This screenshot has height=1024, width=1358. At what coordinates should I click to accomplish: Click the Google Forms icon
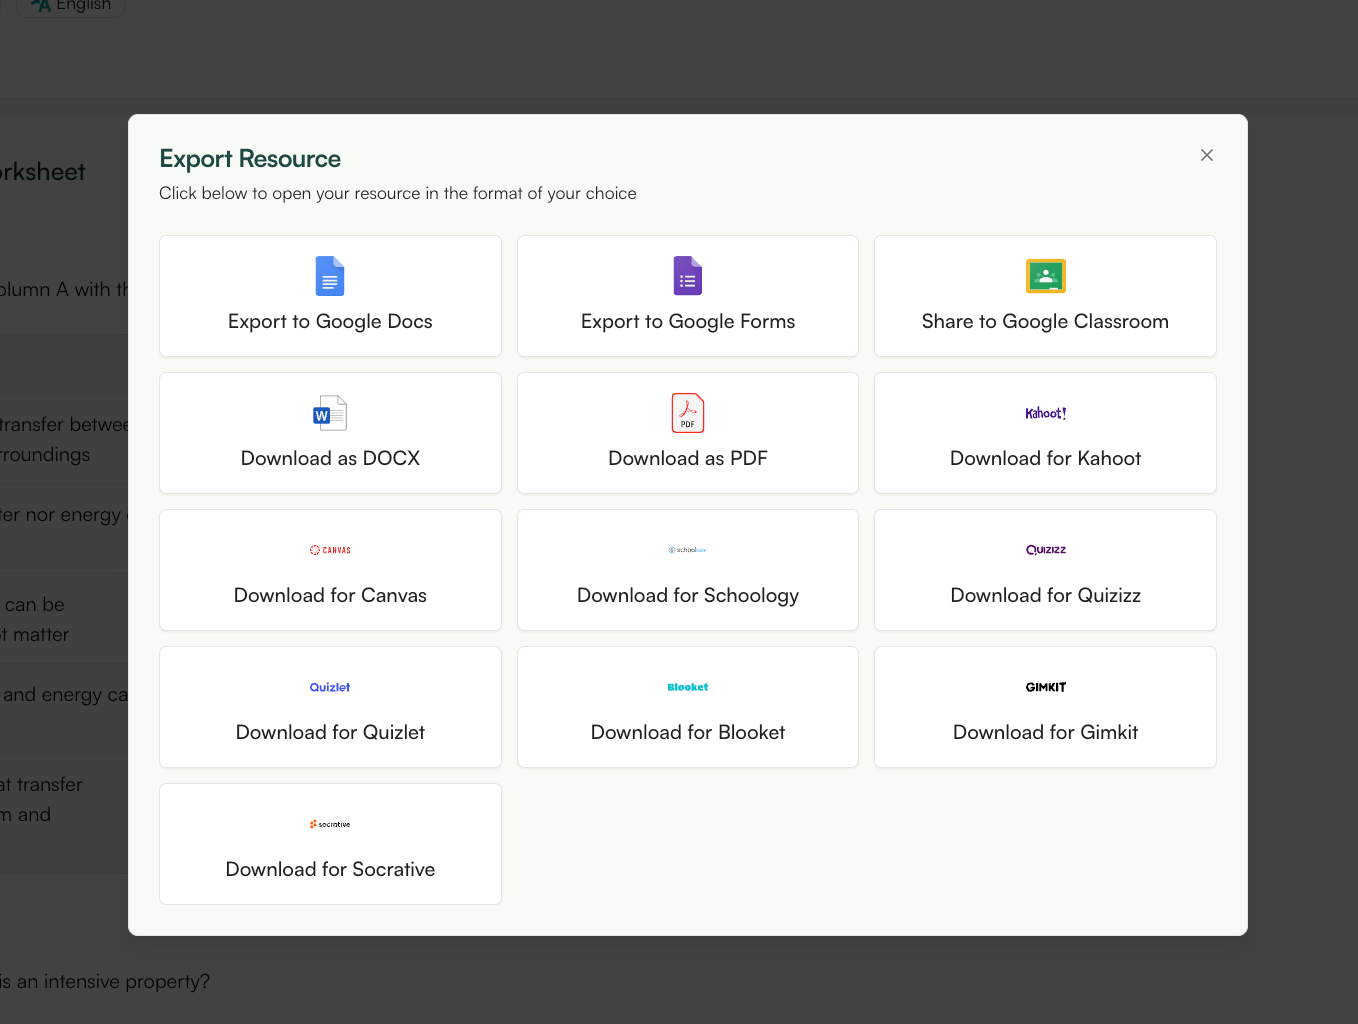click(687, 276)
